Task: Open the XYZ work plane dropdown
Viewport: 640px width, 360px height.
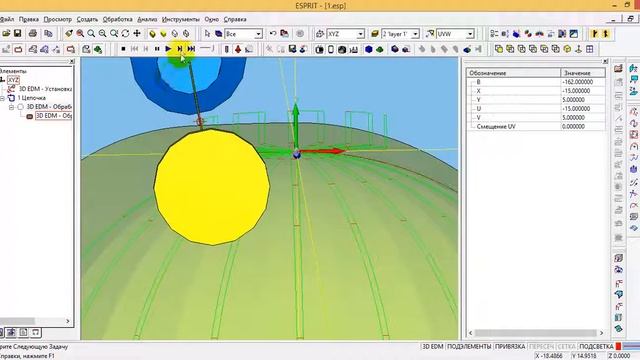Action: point(360,34)
